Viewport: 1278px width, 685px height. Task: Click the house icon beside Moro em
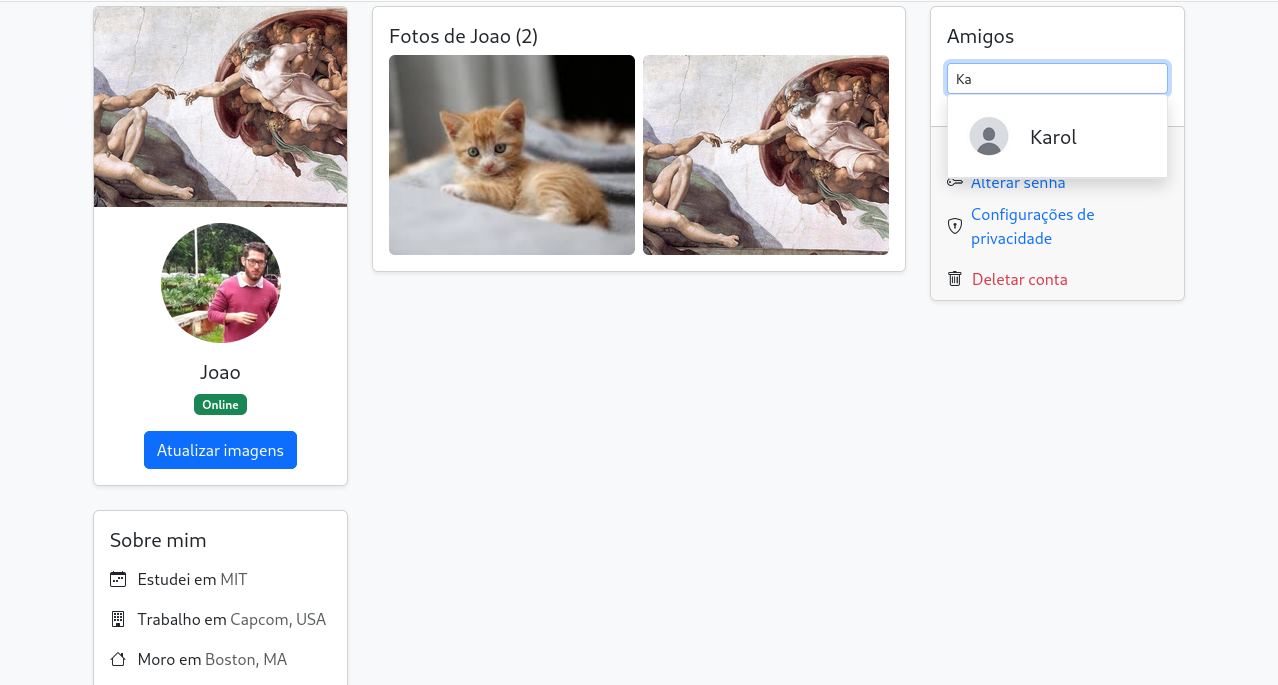(x=118, y=659)
